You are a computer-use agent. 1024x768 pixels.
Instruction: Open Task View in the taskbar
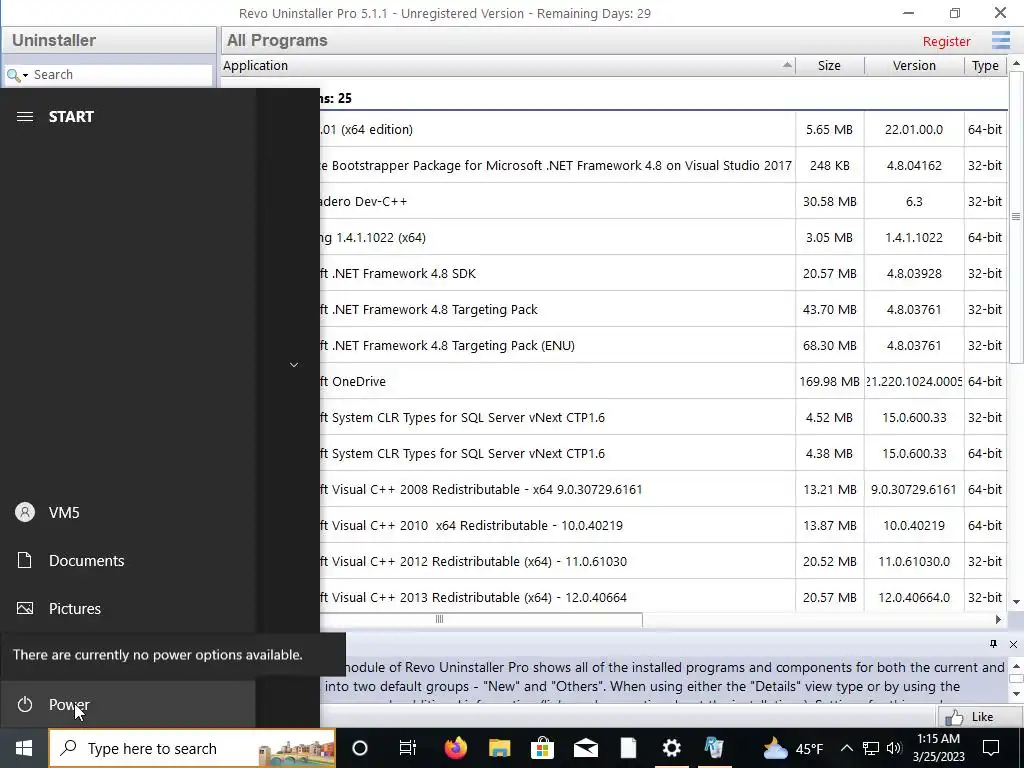pyautogui.click(x=408, y=748)
